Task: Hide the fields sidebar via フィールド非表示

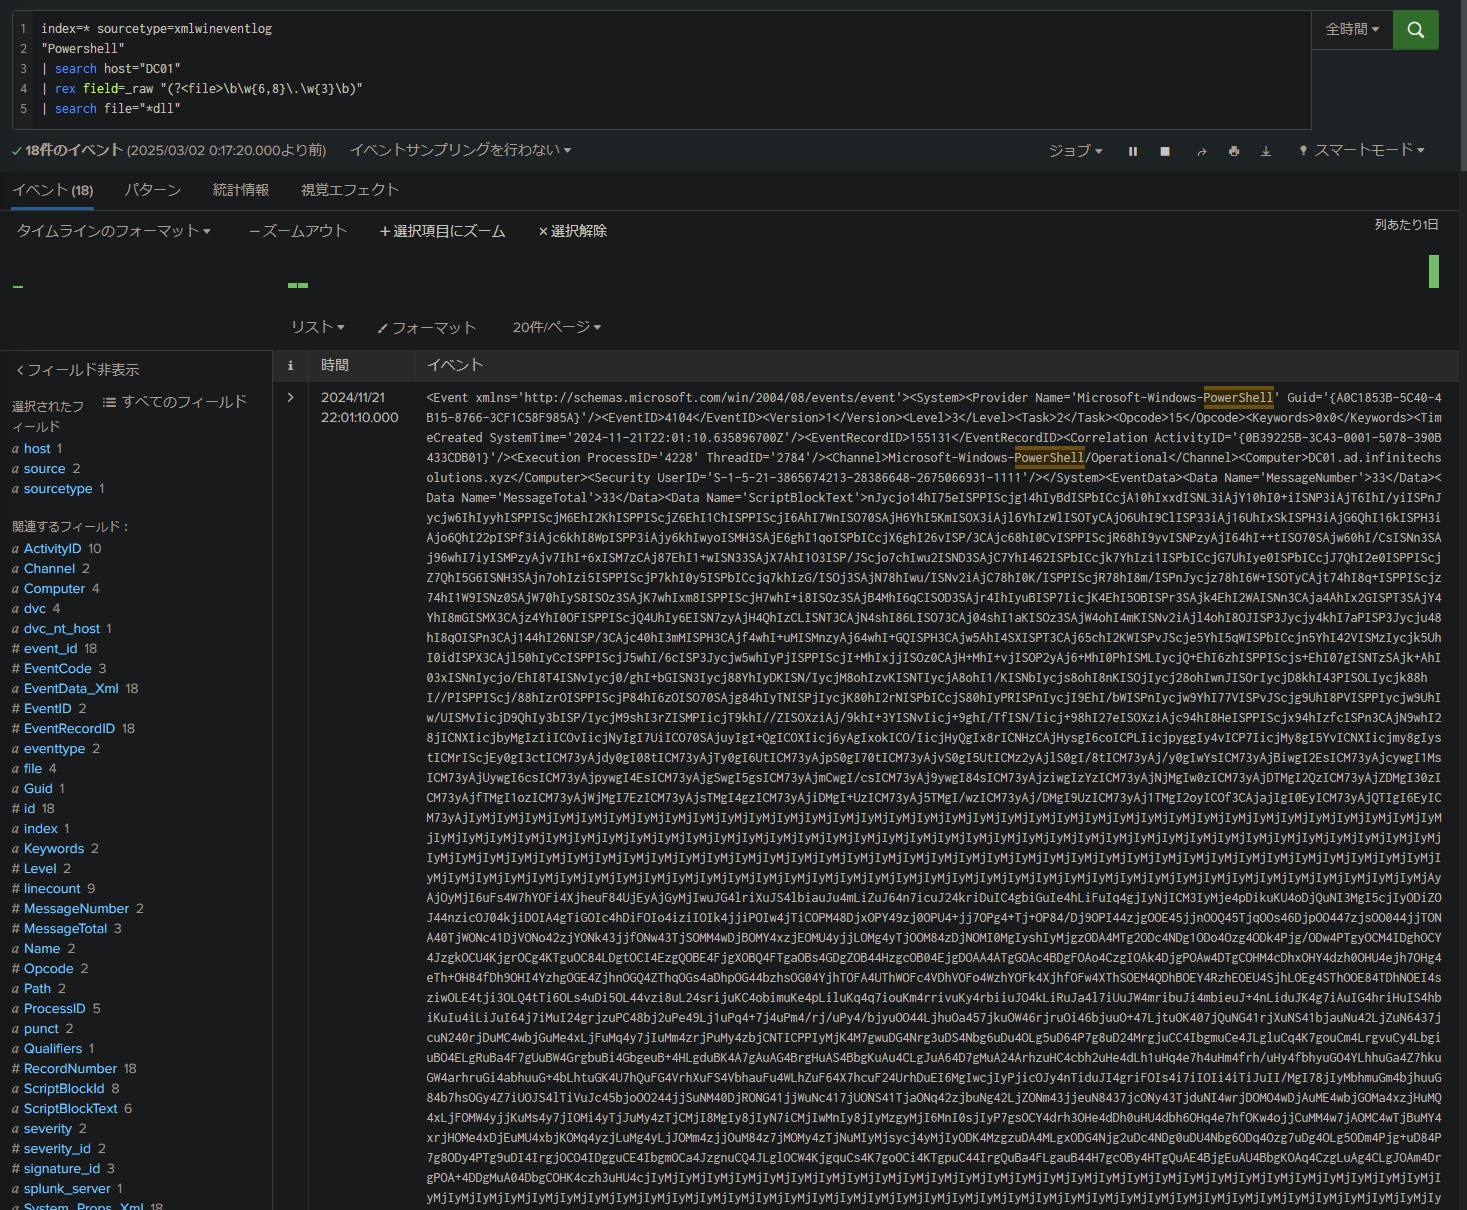Action: [x=78, y=370]
